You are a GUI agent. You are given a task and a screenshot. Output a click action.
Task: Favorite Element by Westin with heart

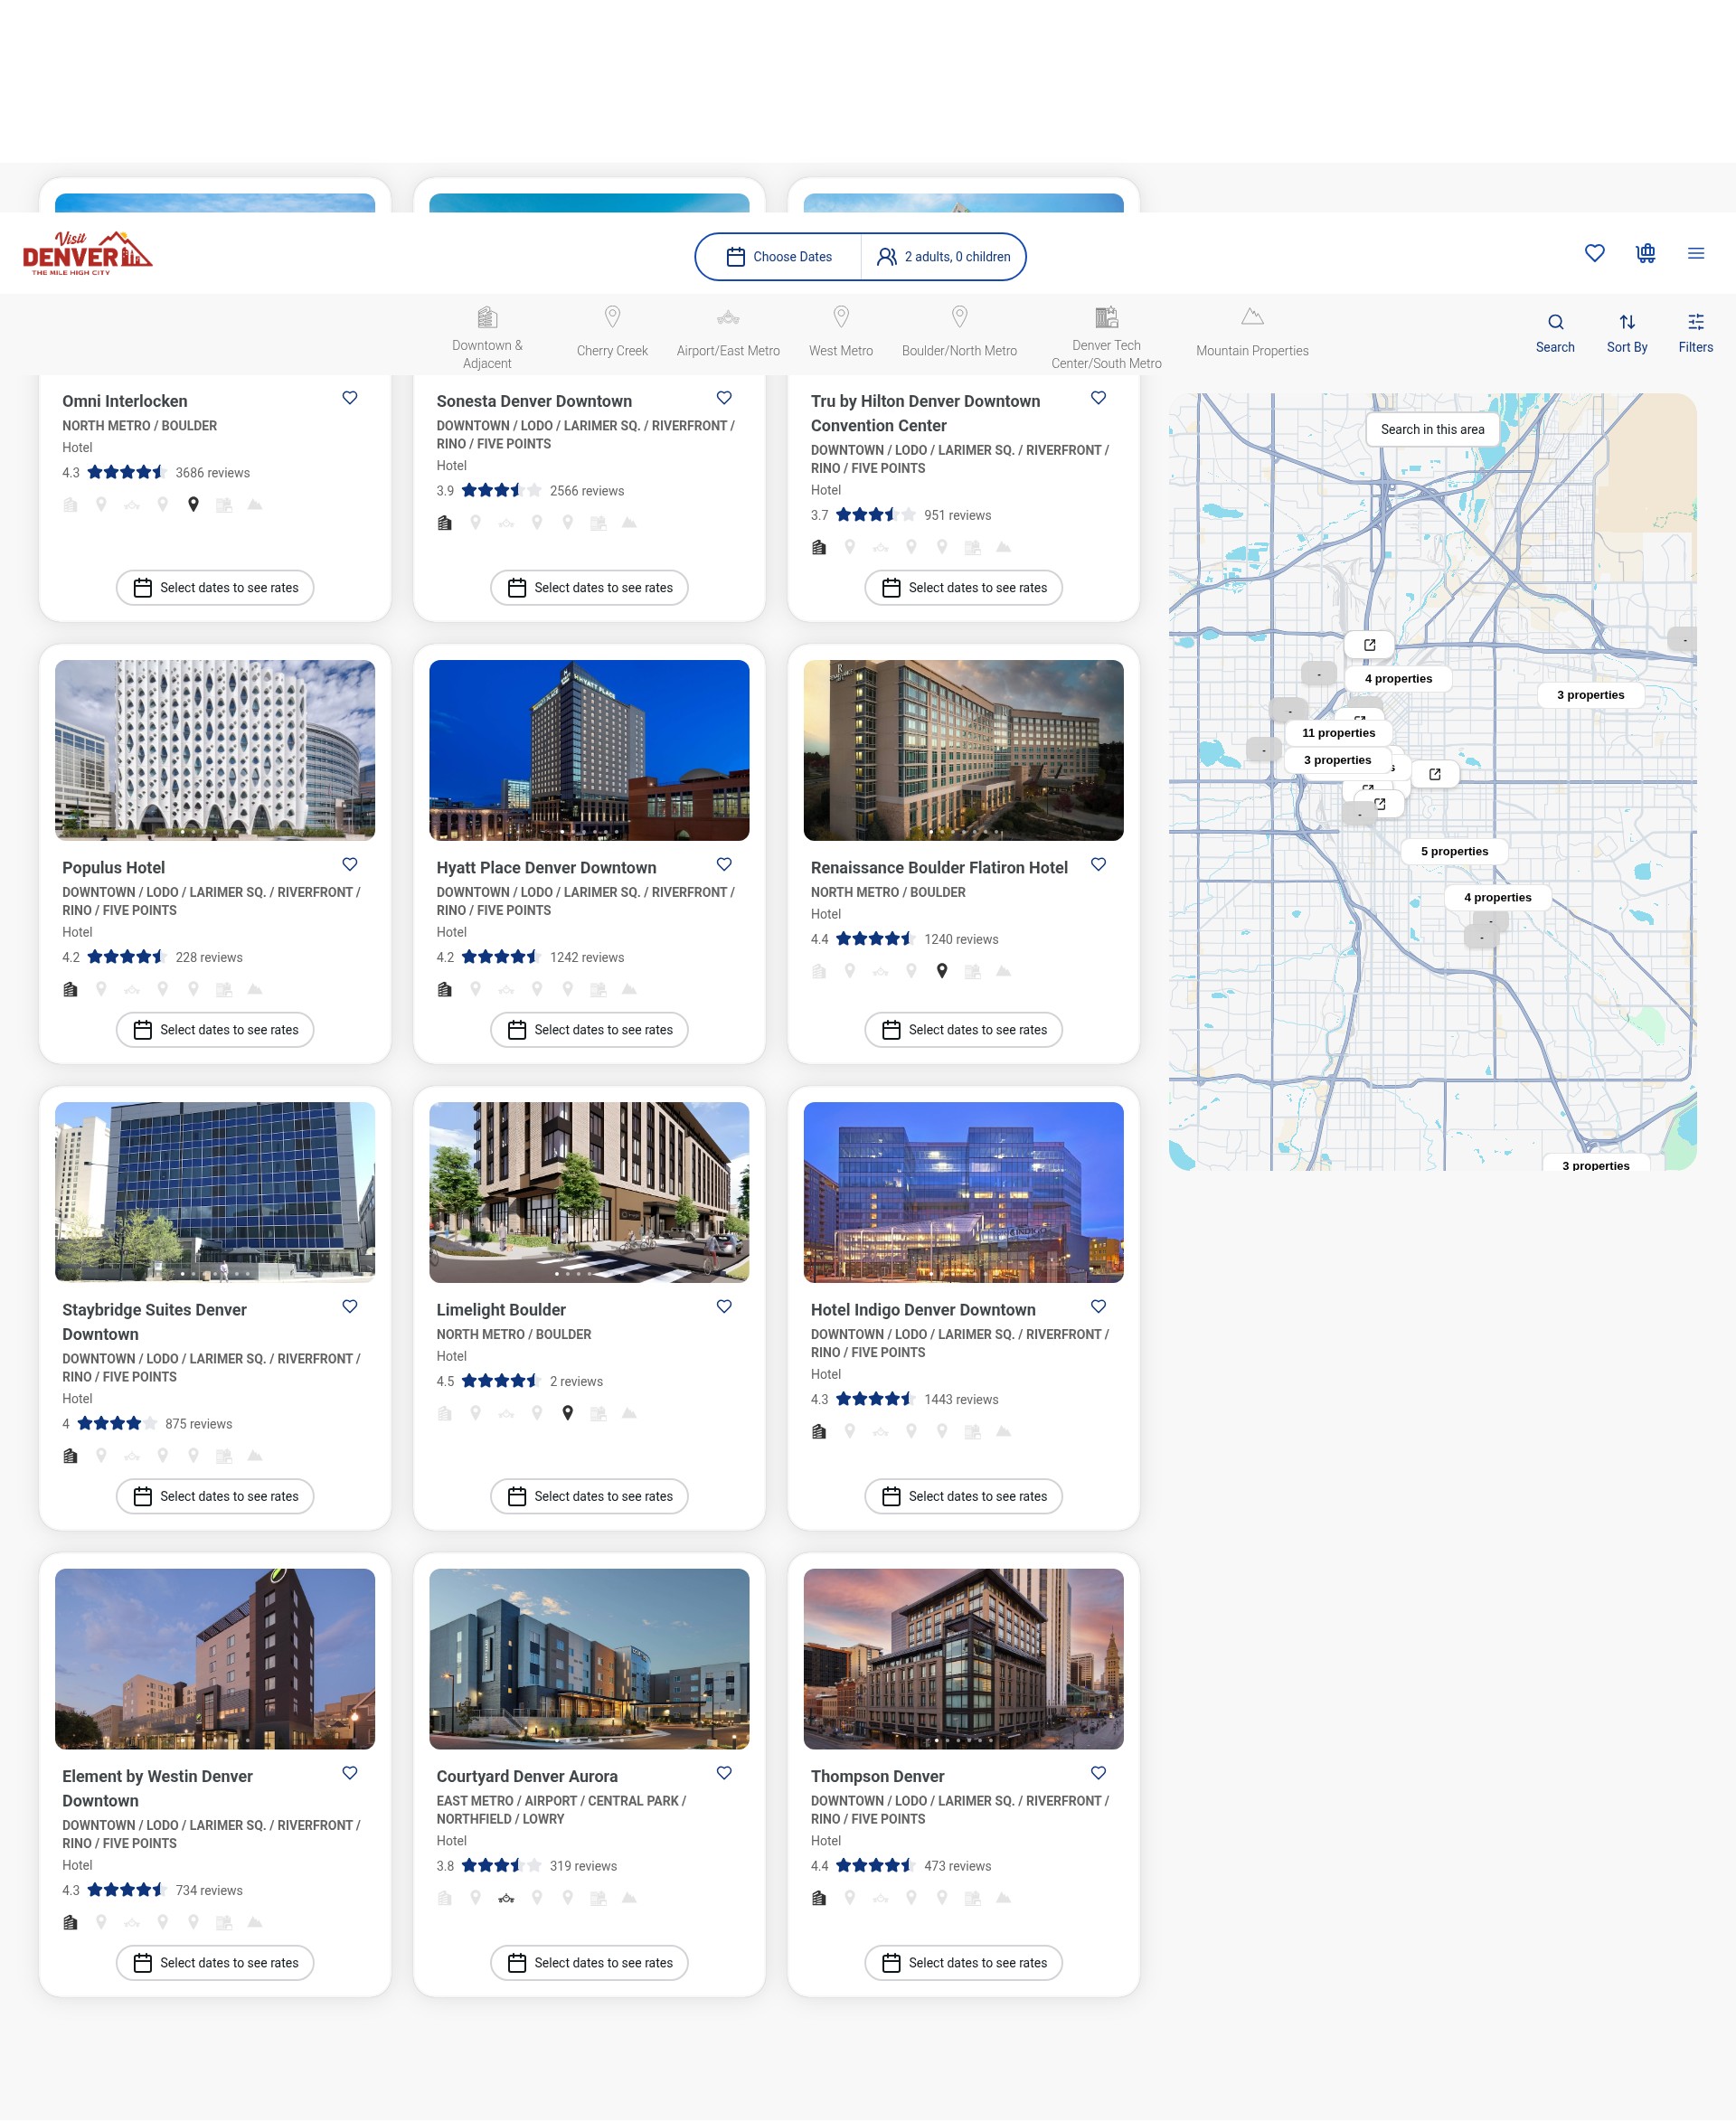(x=350, y=1773)
